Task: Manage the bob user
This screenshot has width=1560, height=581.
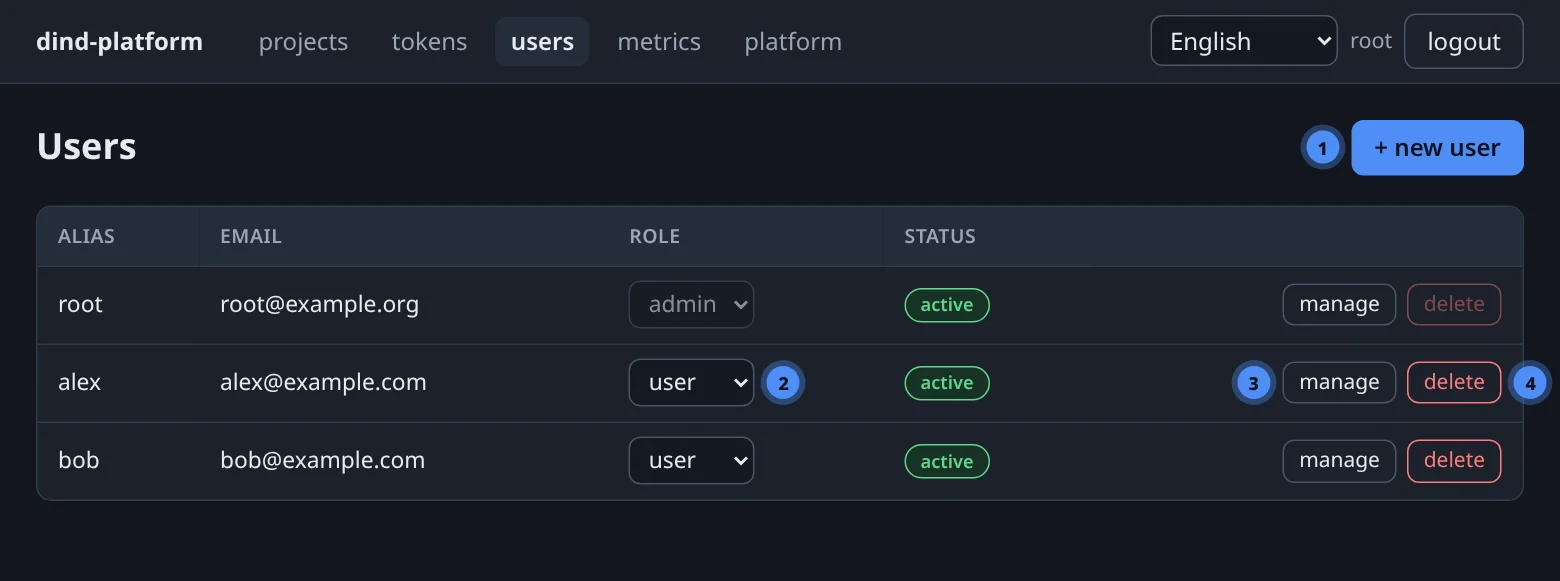Action: 1339,460
